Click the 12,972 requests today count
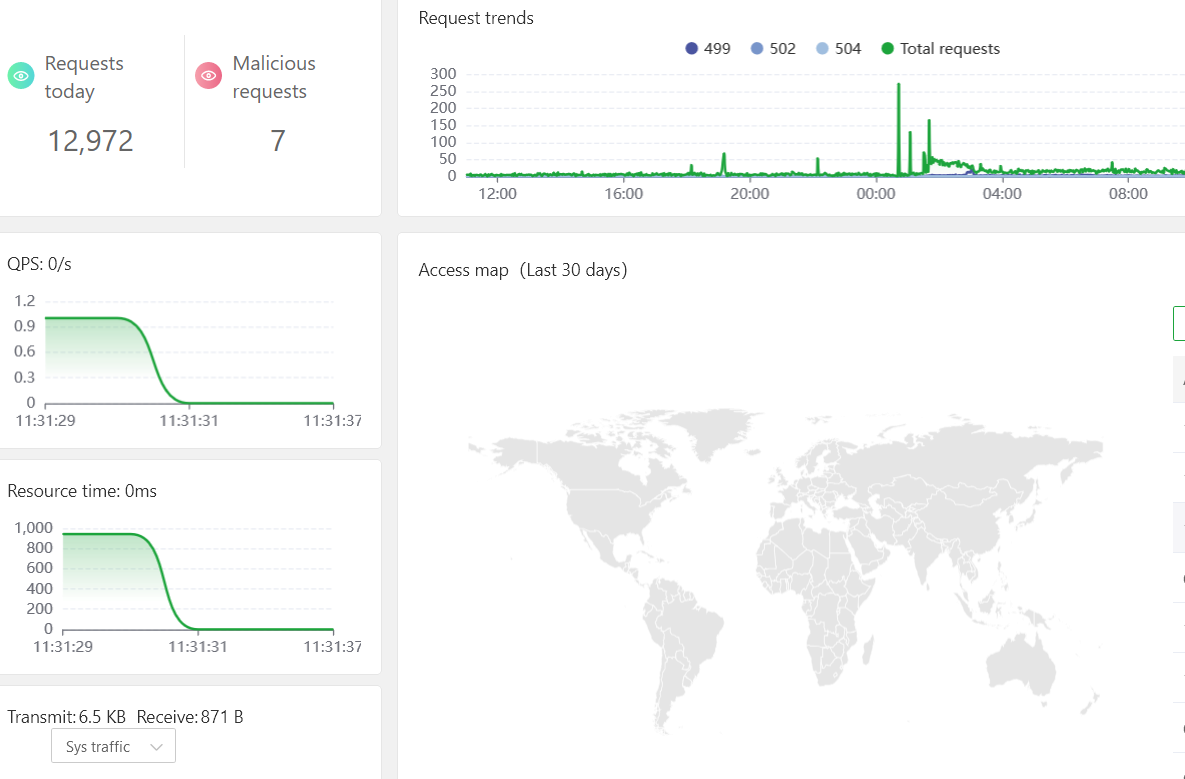This screenshot has width=1185, height=779. click(90, 141)
